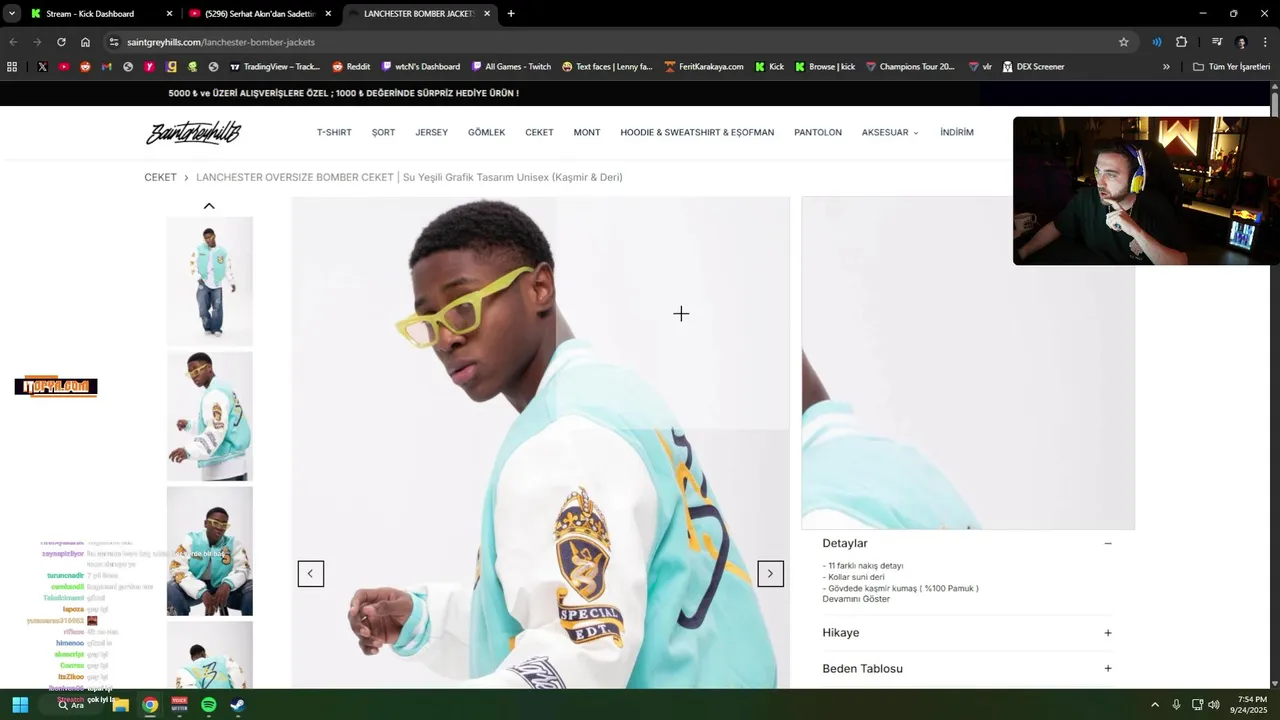The height and width of the screenshot is (720, 1280).
Task: Click the Devamını Göster link
Action: click(x=856, y=599)
